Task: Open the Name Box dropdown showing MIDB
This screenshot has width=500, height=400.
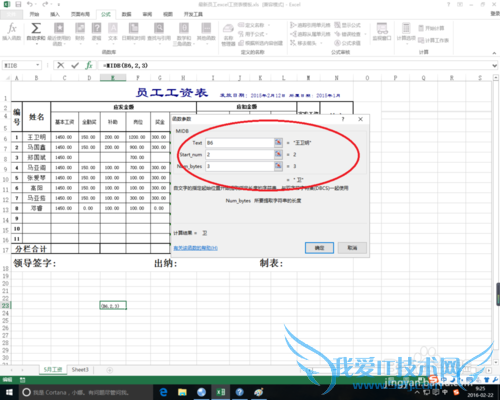Action: [x=38, y=65]
